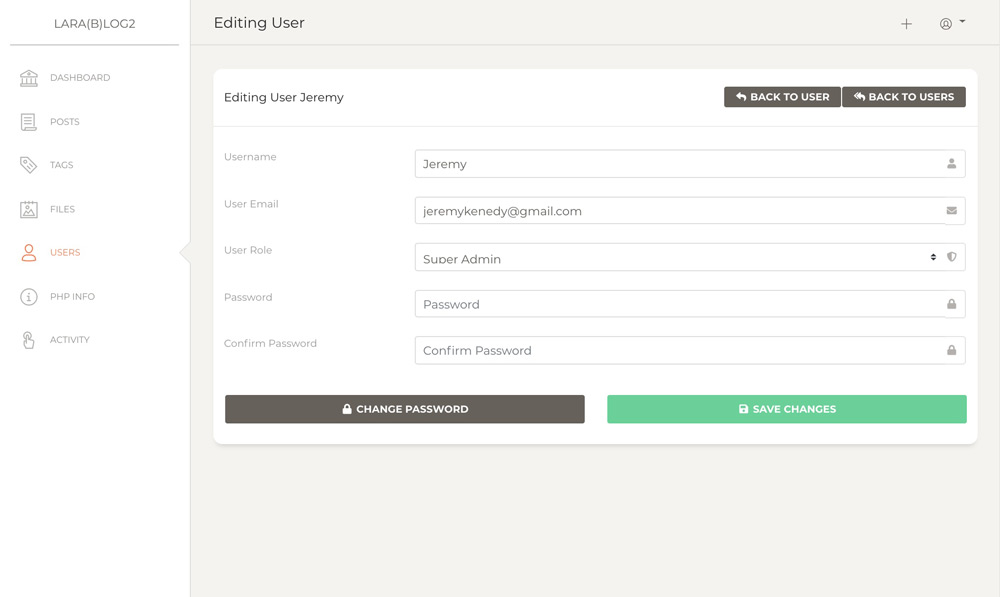Click the envelope icon beside User Email

tap(952, 210)
